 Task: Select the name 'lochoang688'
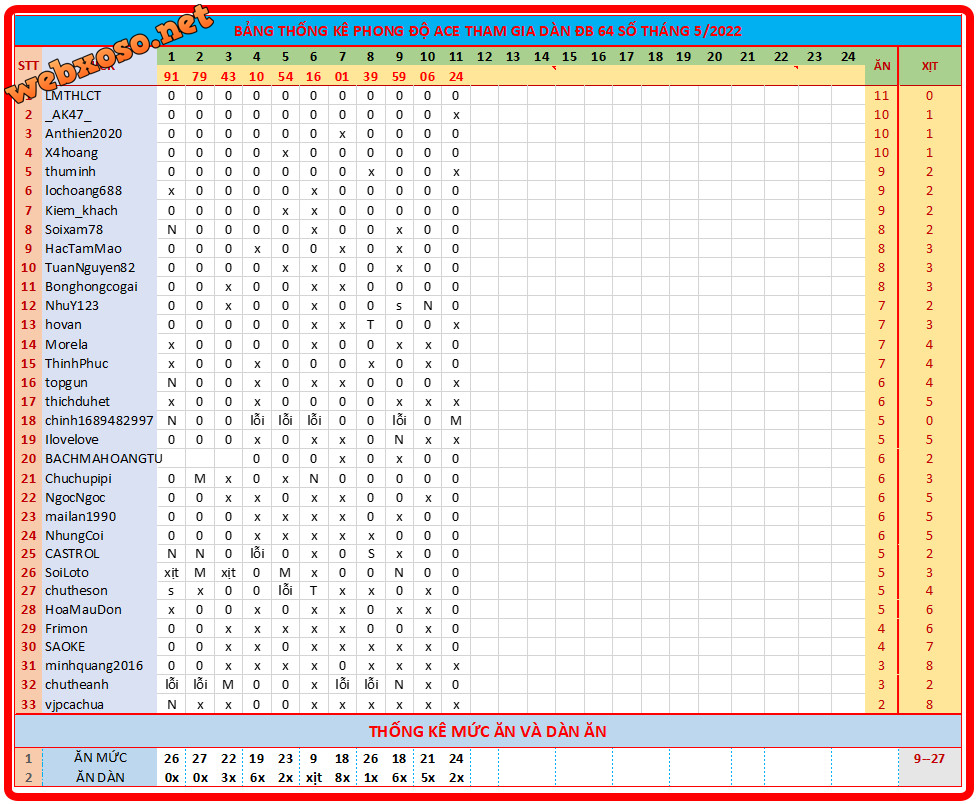pyautogui.click(x=83, y=191)
